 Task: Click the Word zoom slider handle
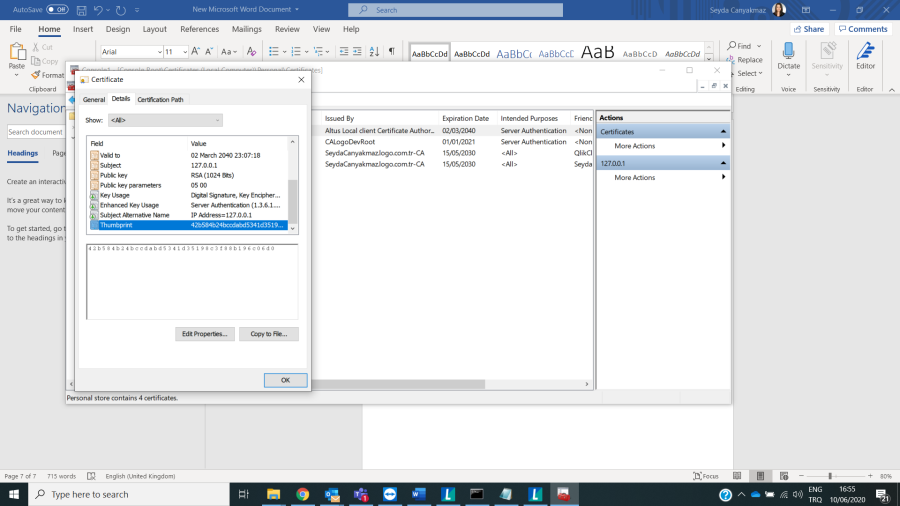830,476
